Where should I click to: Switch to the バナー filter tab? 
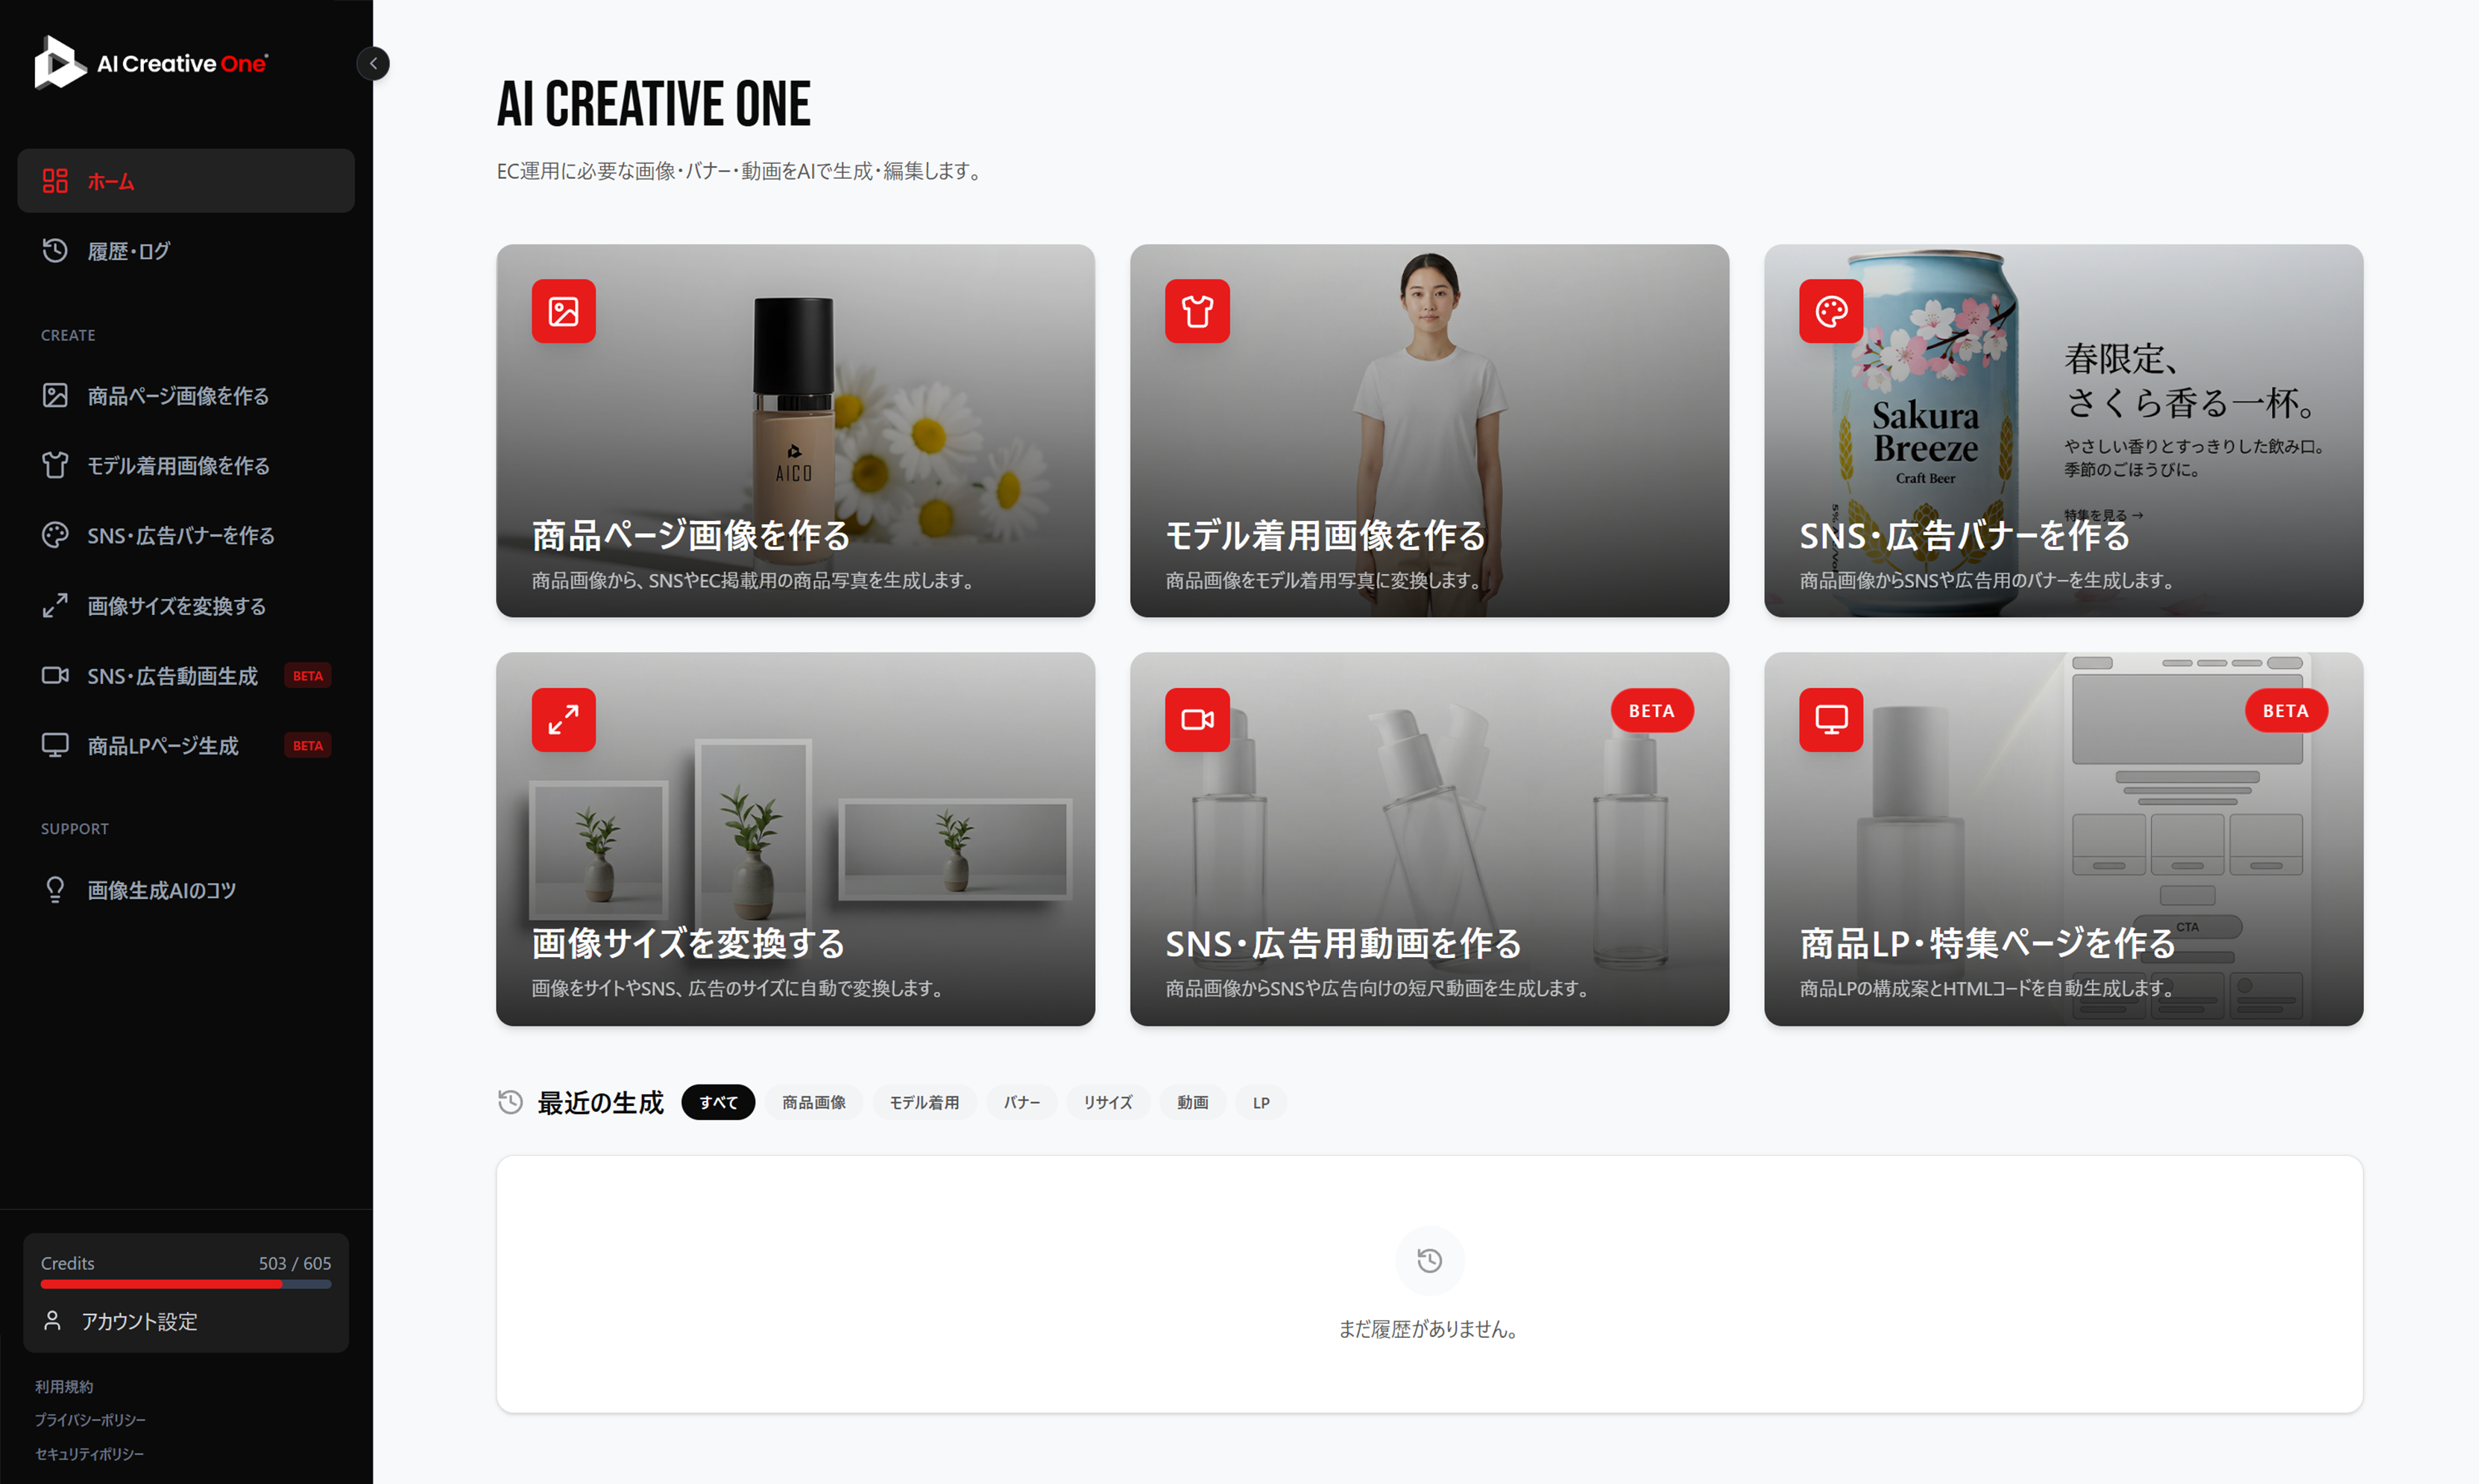click(1021, 1102)
